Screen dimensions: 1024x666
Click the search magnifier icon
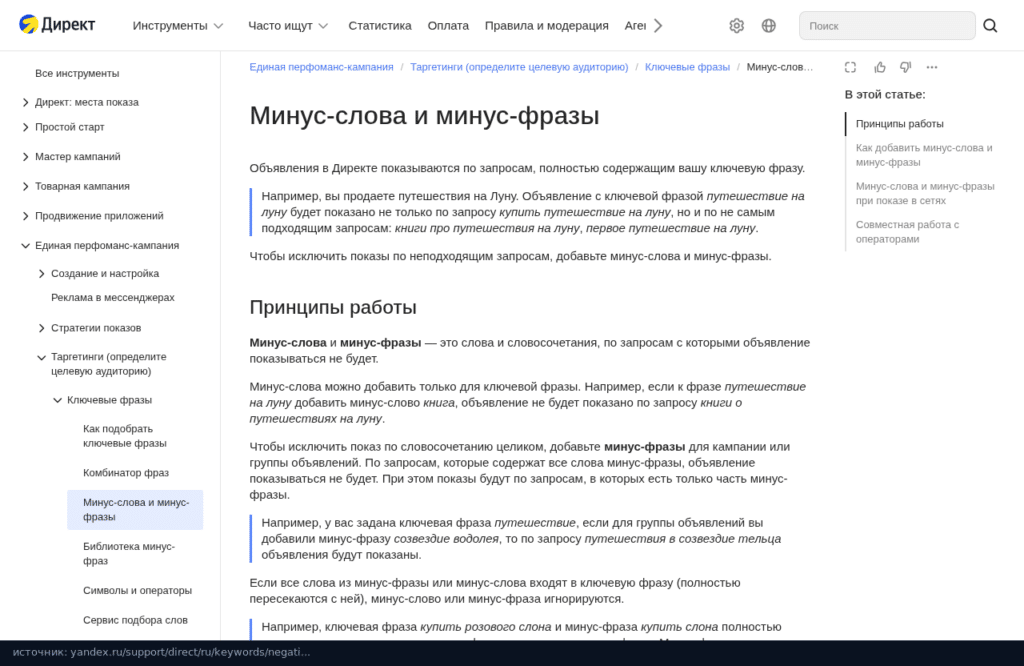click(x=990, y=25)
